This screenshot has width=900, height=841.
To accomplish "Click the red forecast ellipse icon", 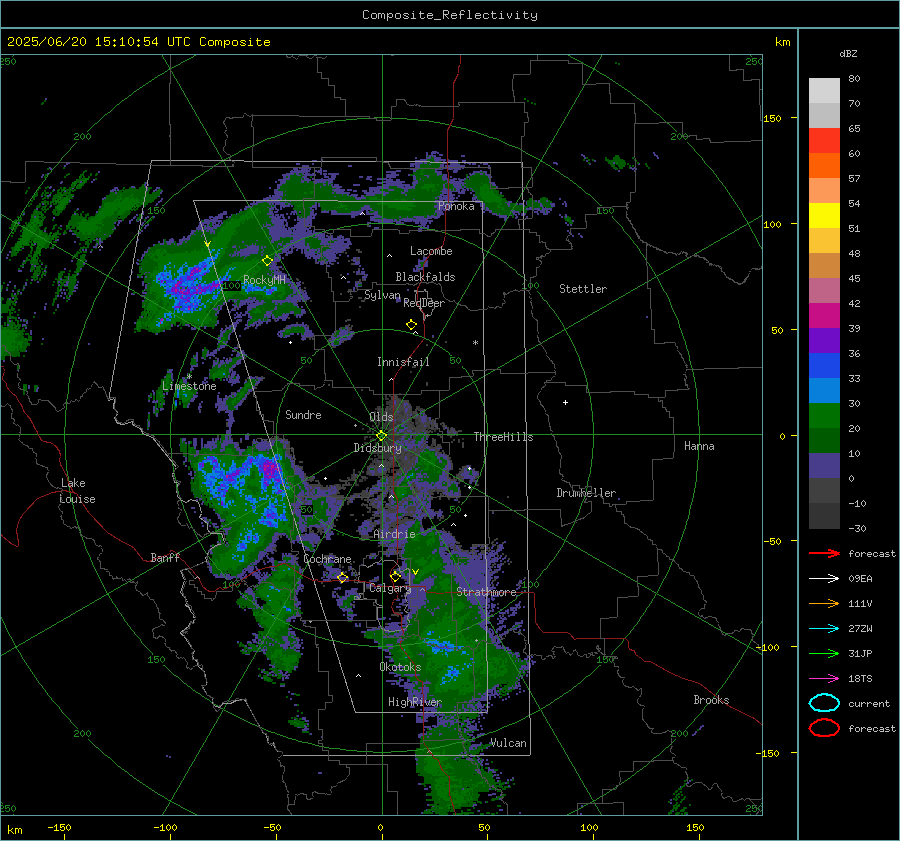I will 824,728.
